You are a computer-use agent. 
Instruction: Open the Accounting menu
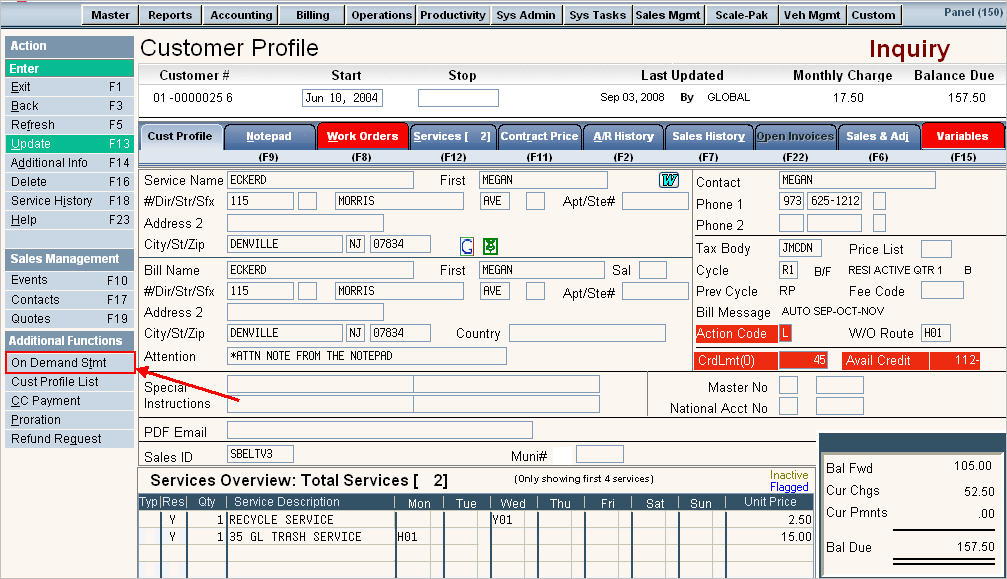pyautogui.click(x=241, y=15)
